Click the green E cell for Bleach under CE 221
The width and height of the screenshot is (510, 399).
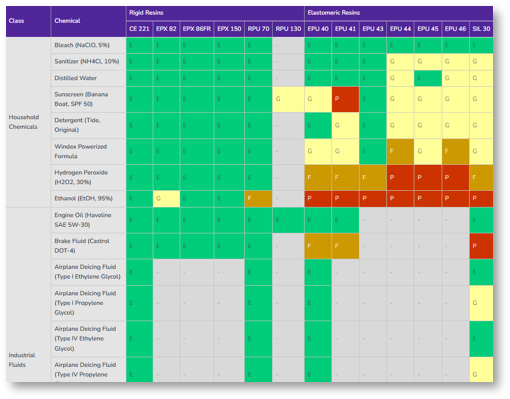[x=139, y=45]
